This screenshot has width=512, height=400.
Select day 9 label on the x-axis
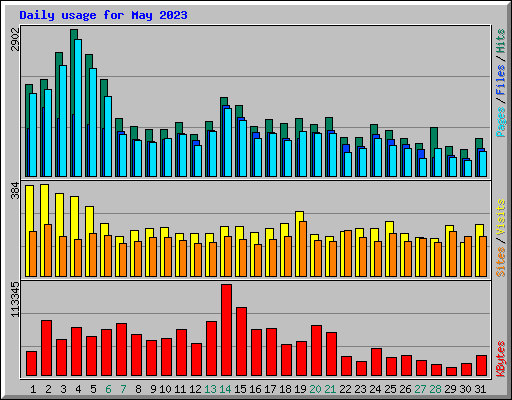point(153,389)
